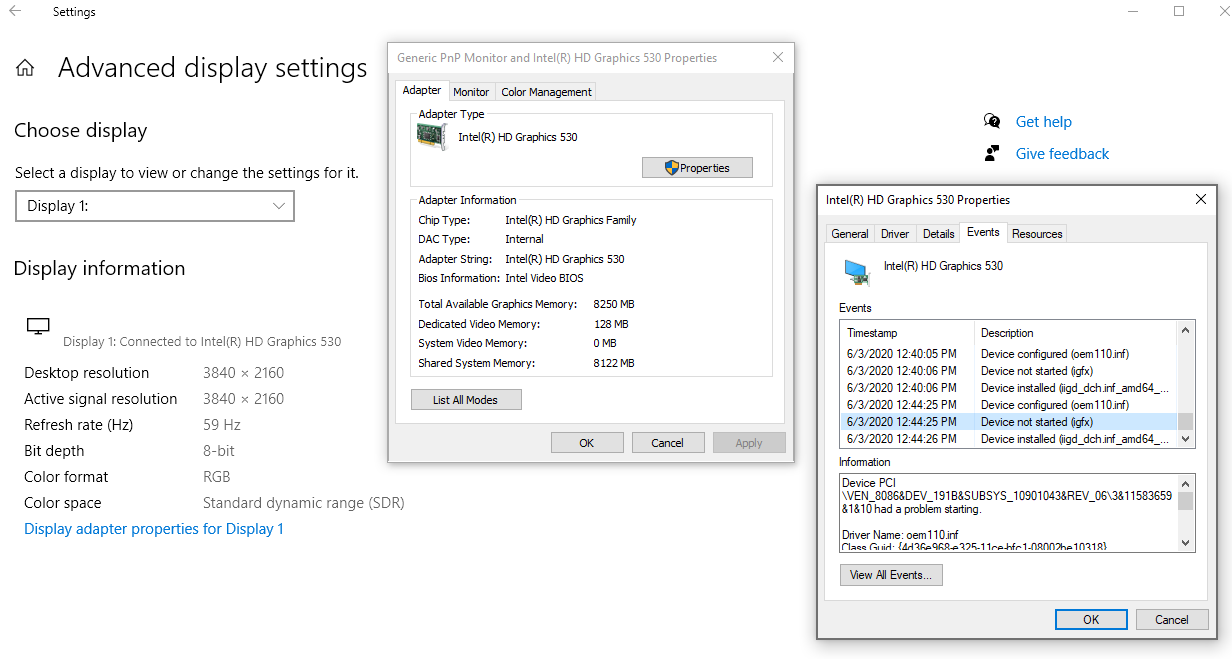This screenshot has width=1232, height=659.
Task: Select the 12:44:25 PM Device configured event
Action: pyautogui.click(x=1009, y=405)
